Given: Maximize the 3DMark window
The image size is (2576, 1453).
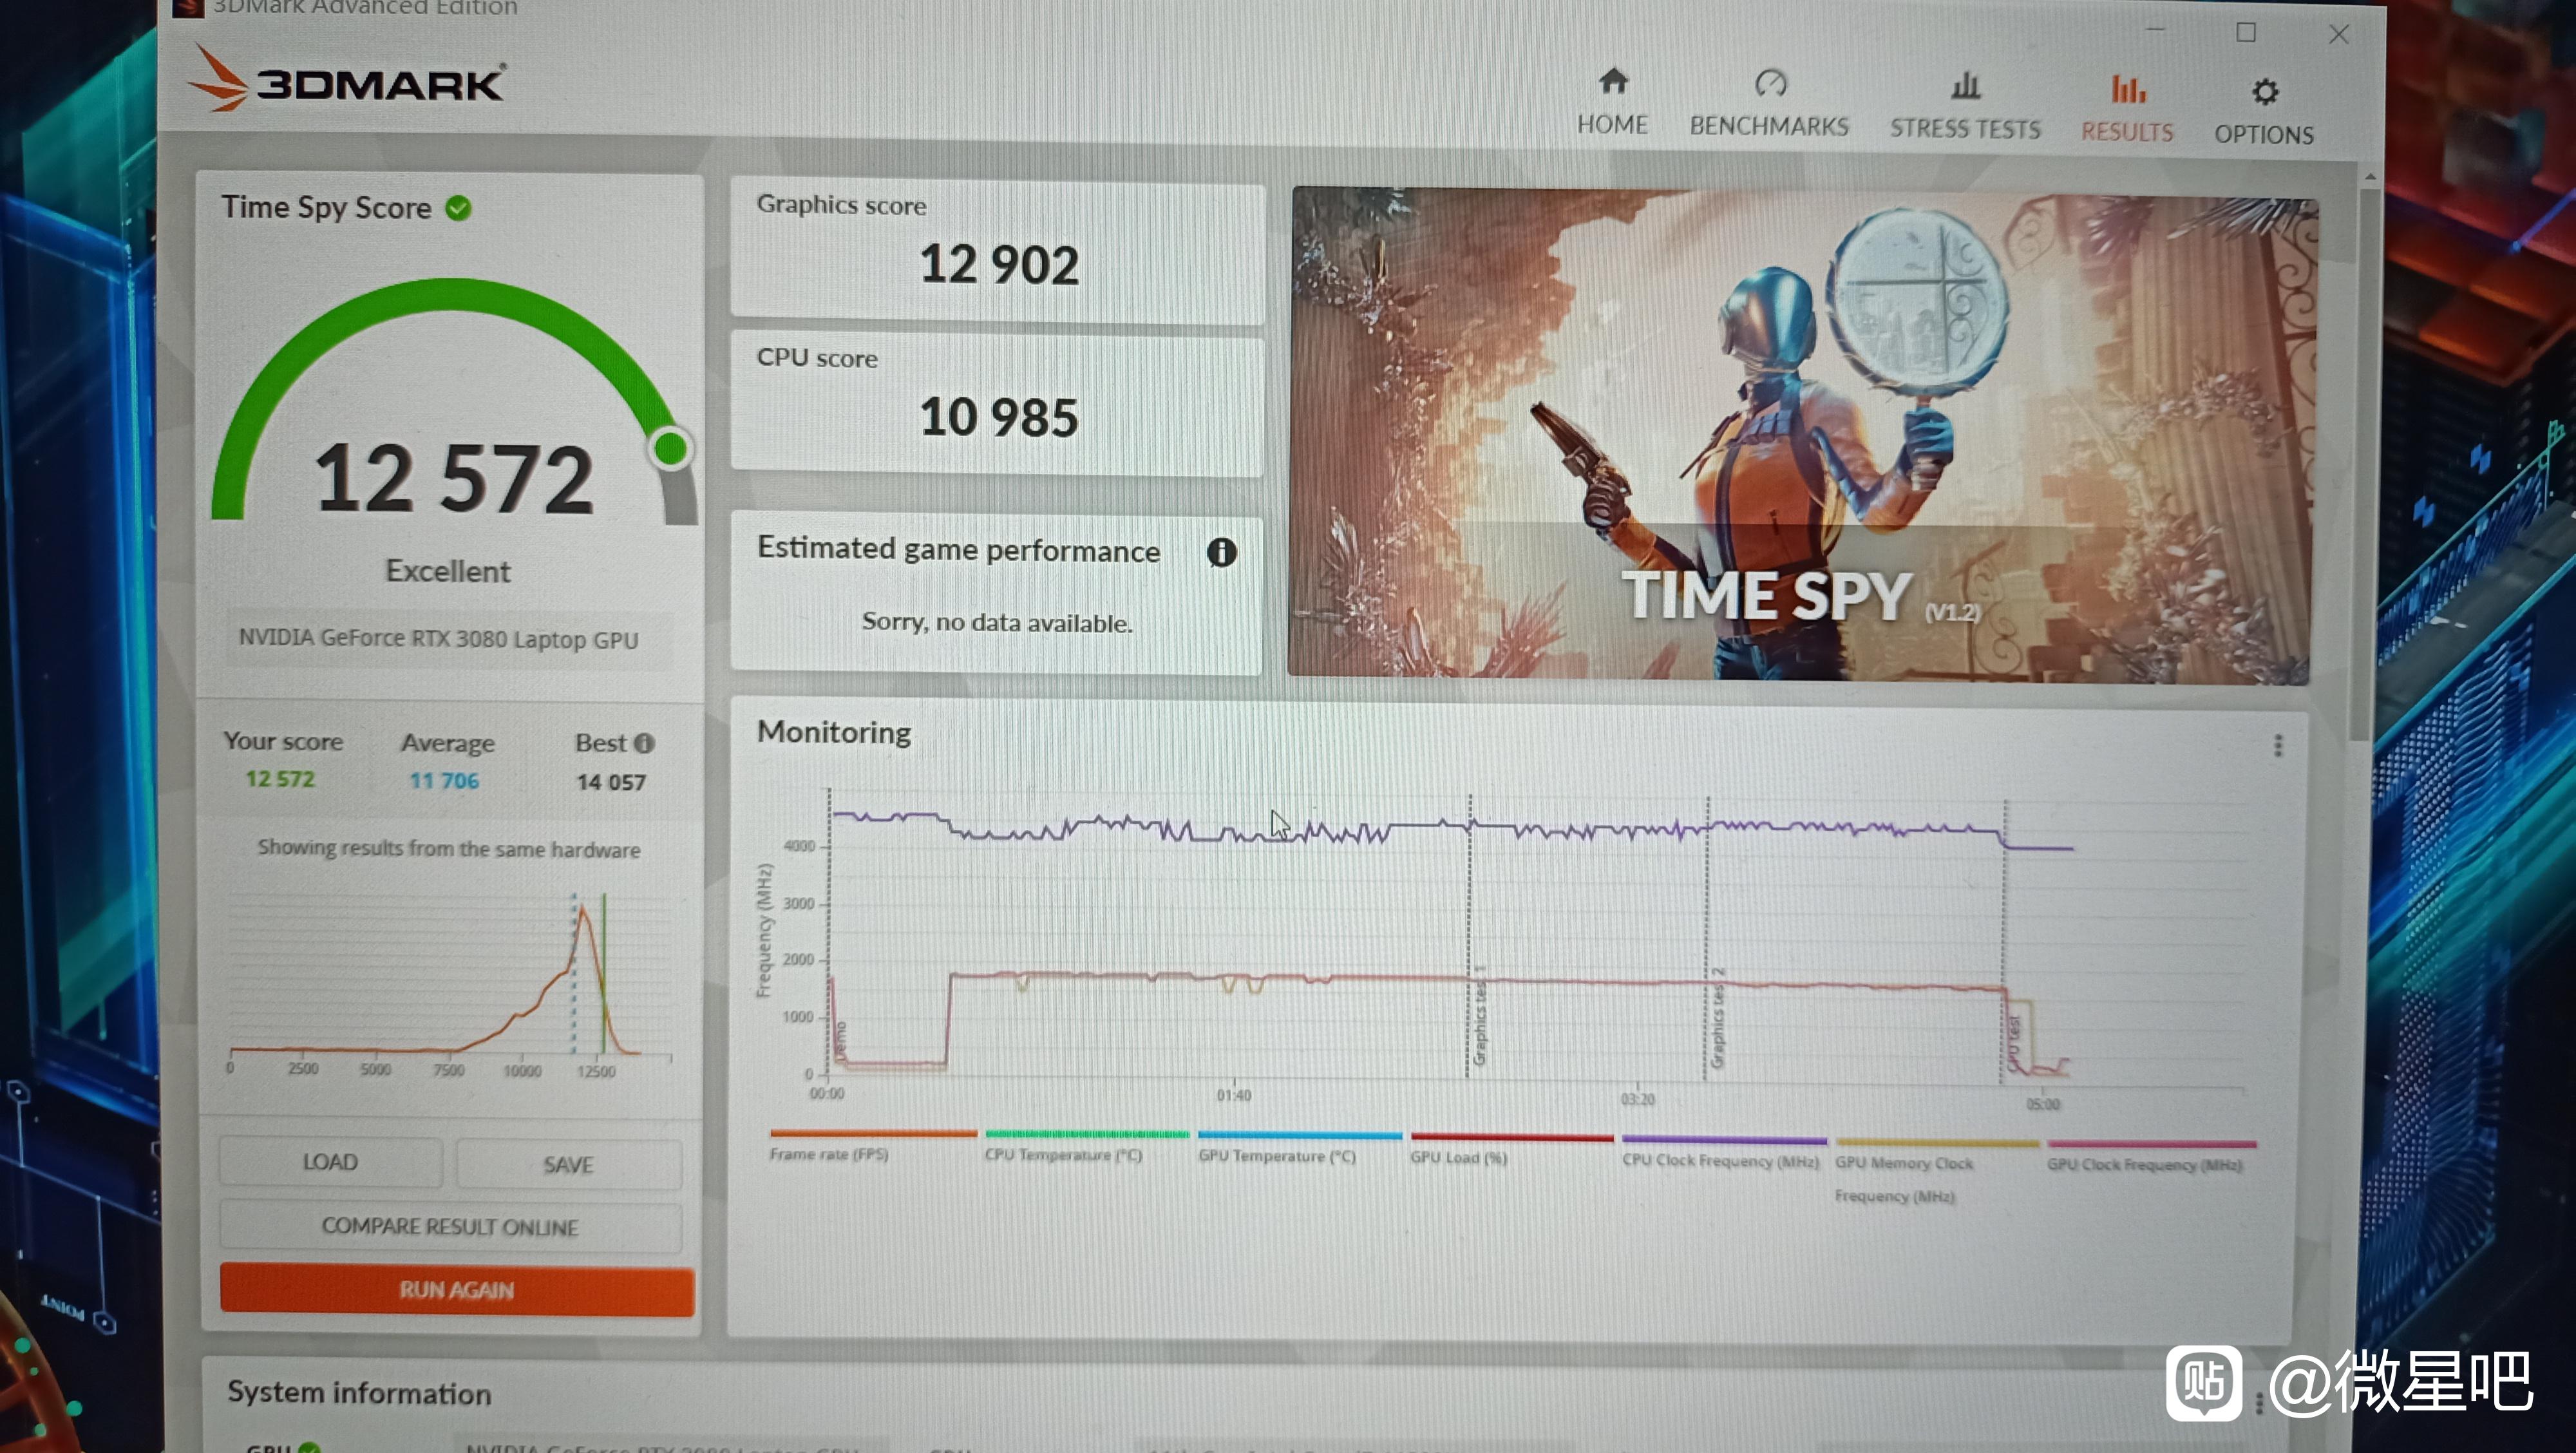Looking at the screenshot, I should click(x=2245, y=32).
